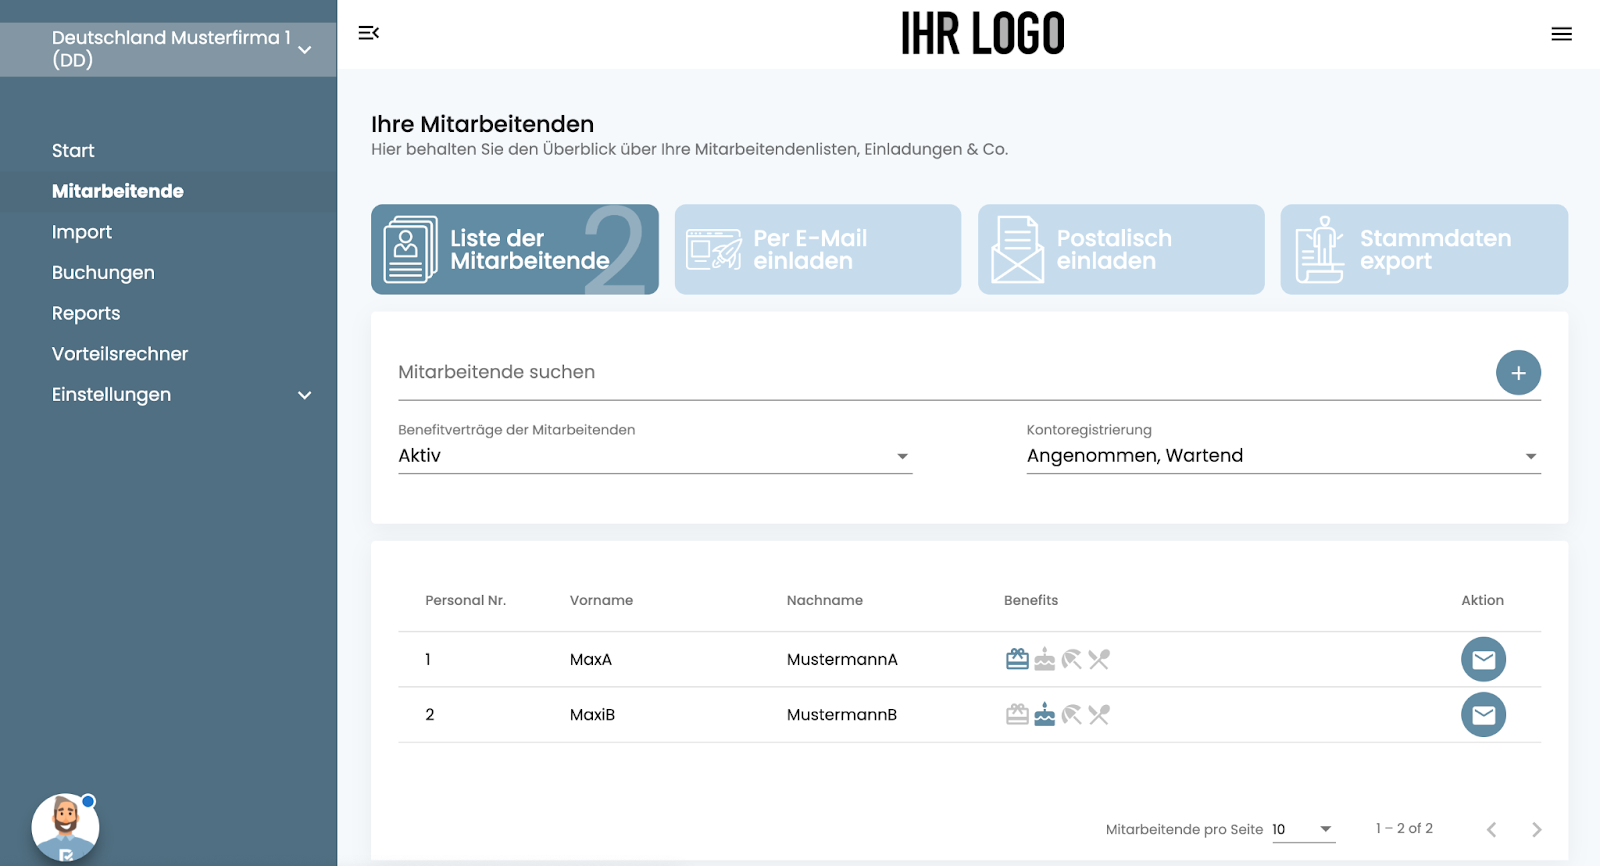Open Start in sidebar
Screen dimensions: 1600x866
point(73,151)
